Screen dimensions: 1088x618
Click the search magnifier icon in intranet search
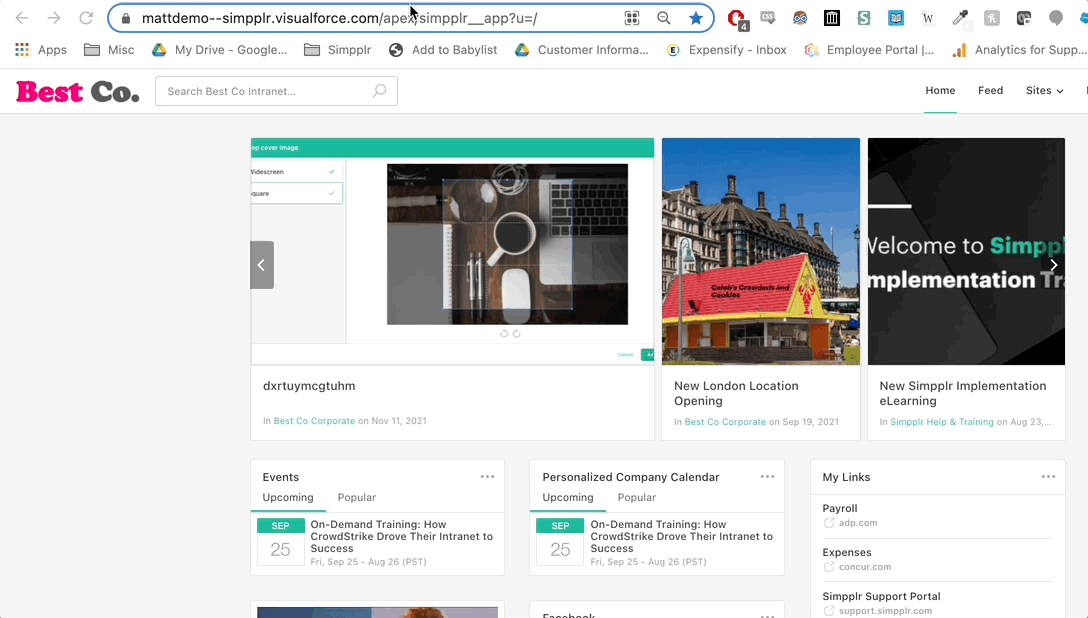coord(380,91)
